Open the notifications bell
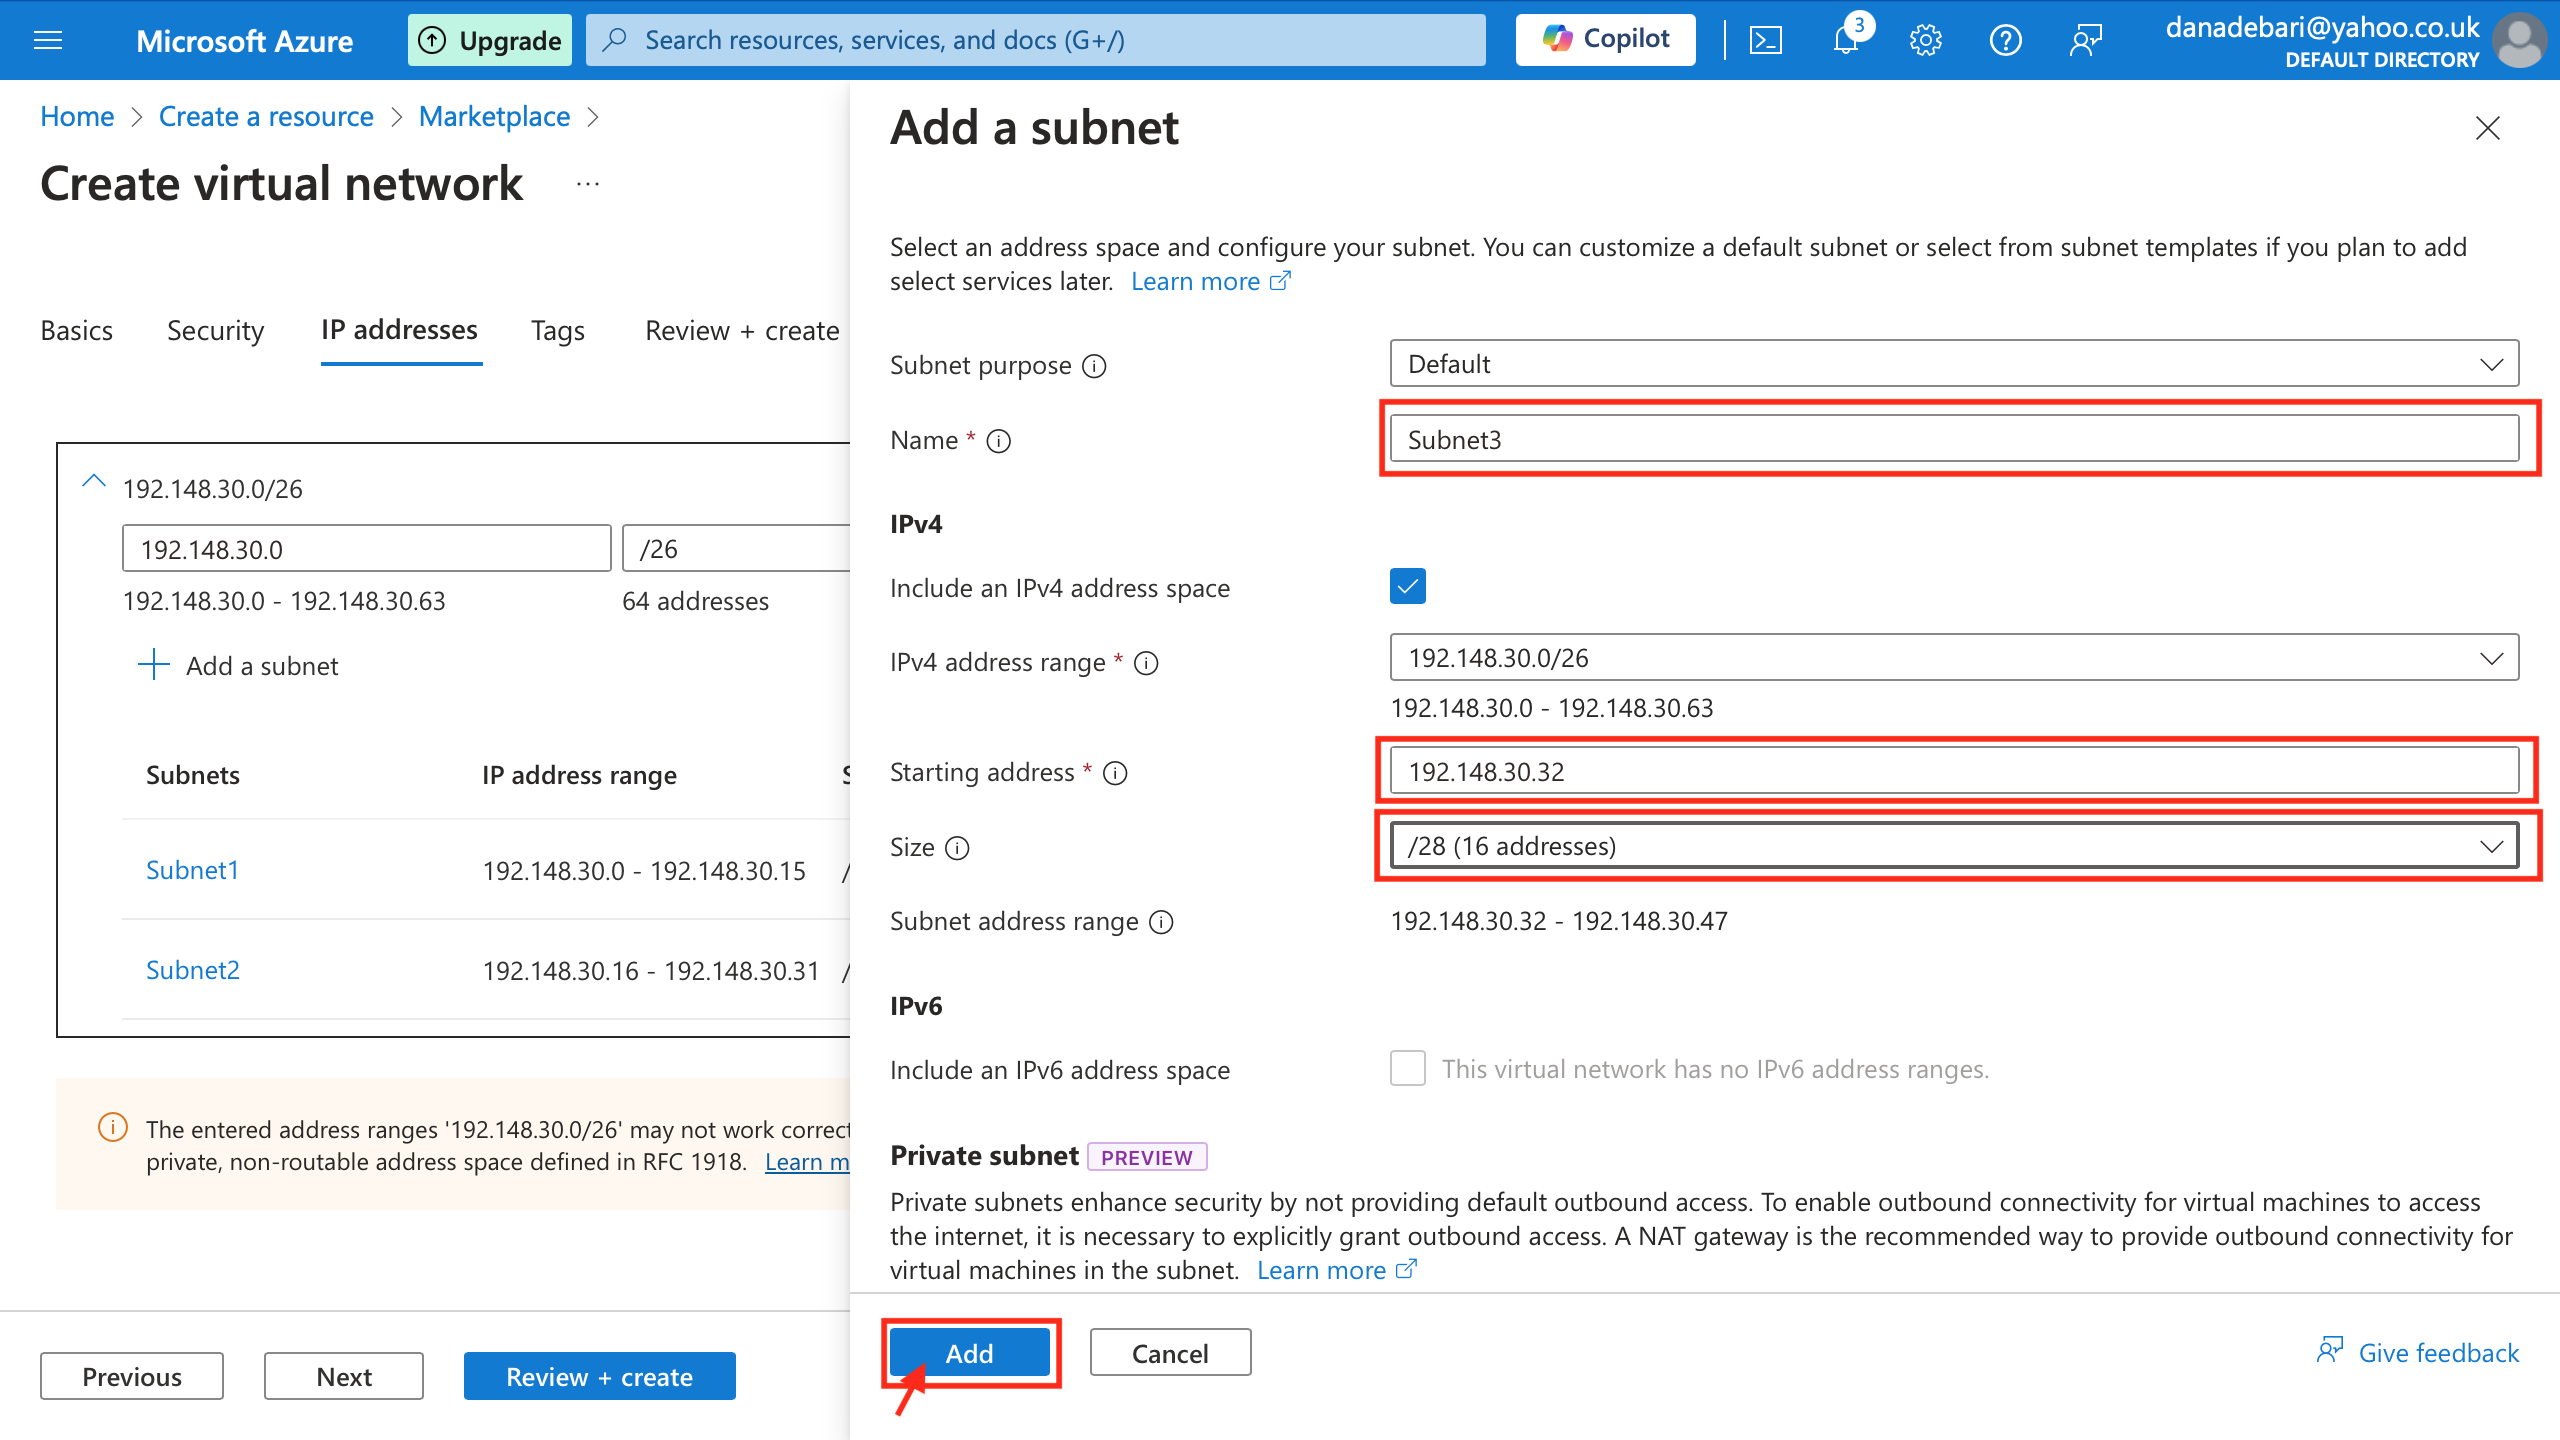 pos(1845,40)
